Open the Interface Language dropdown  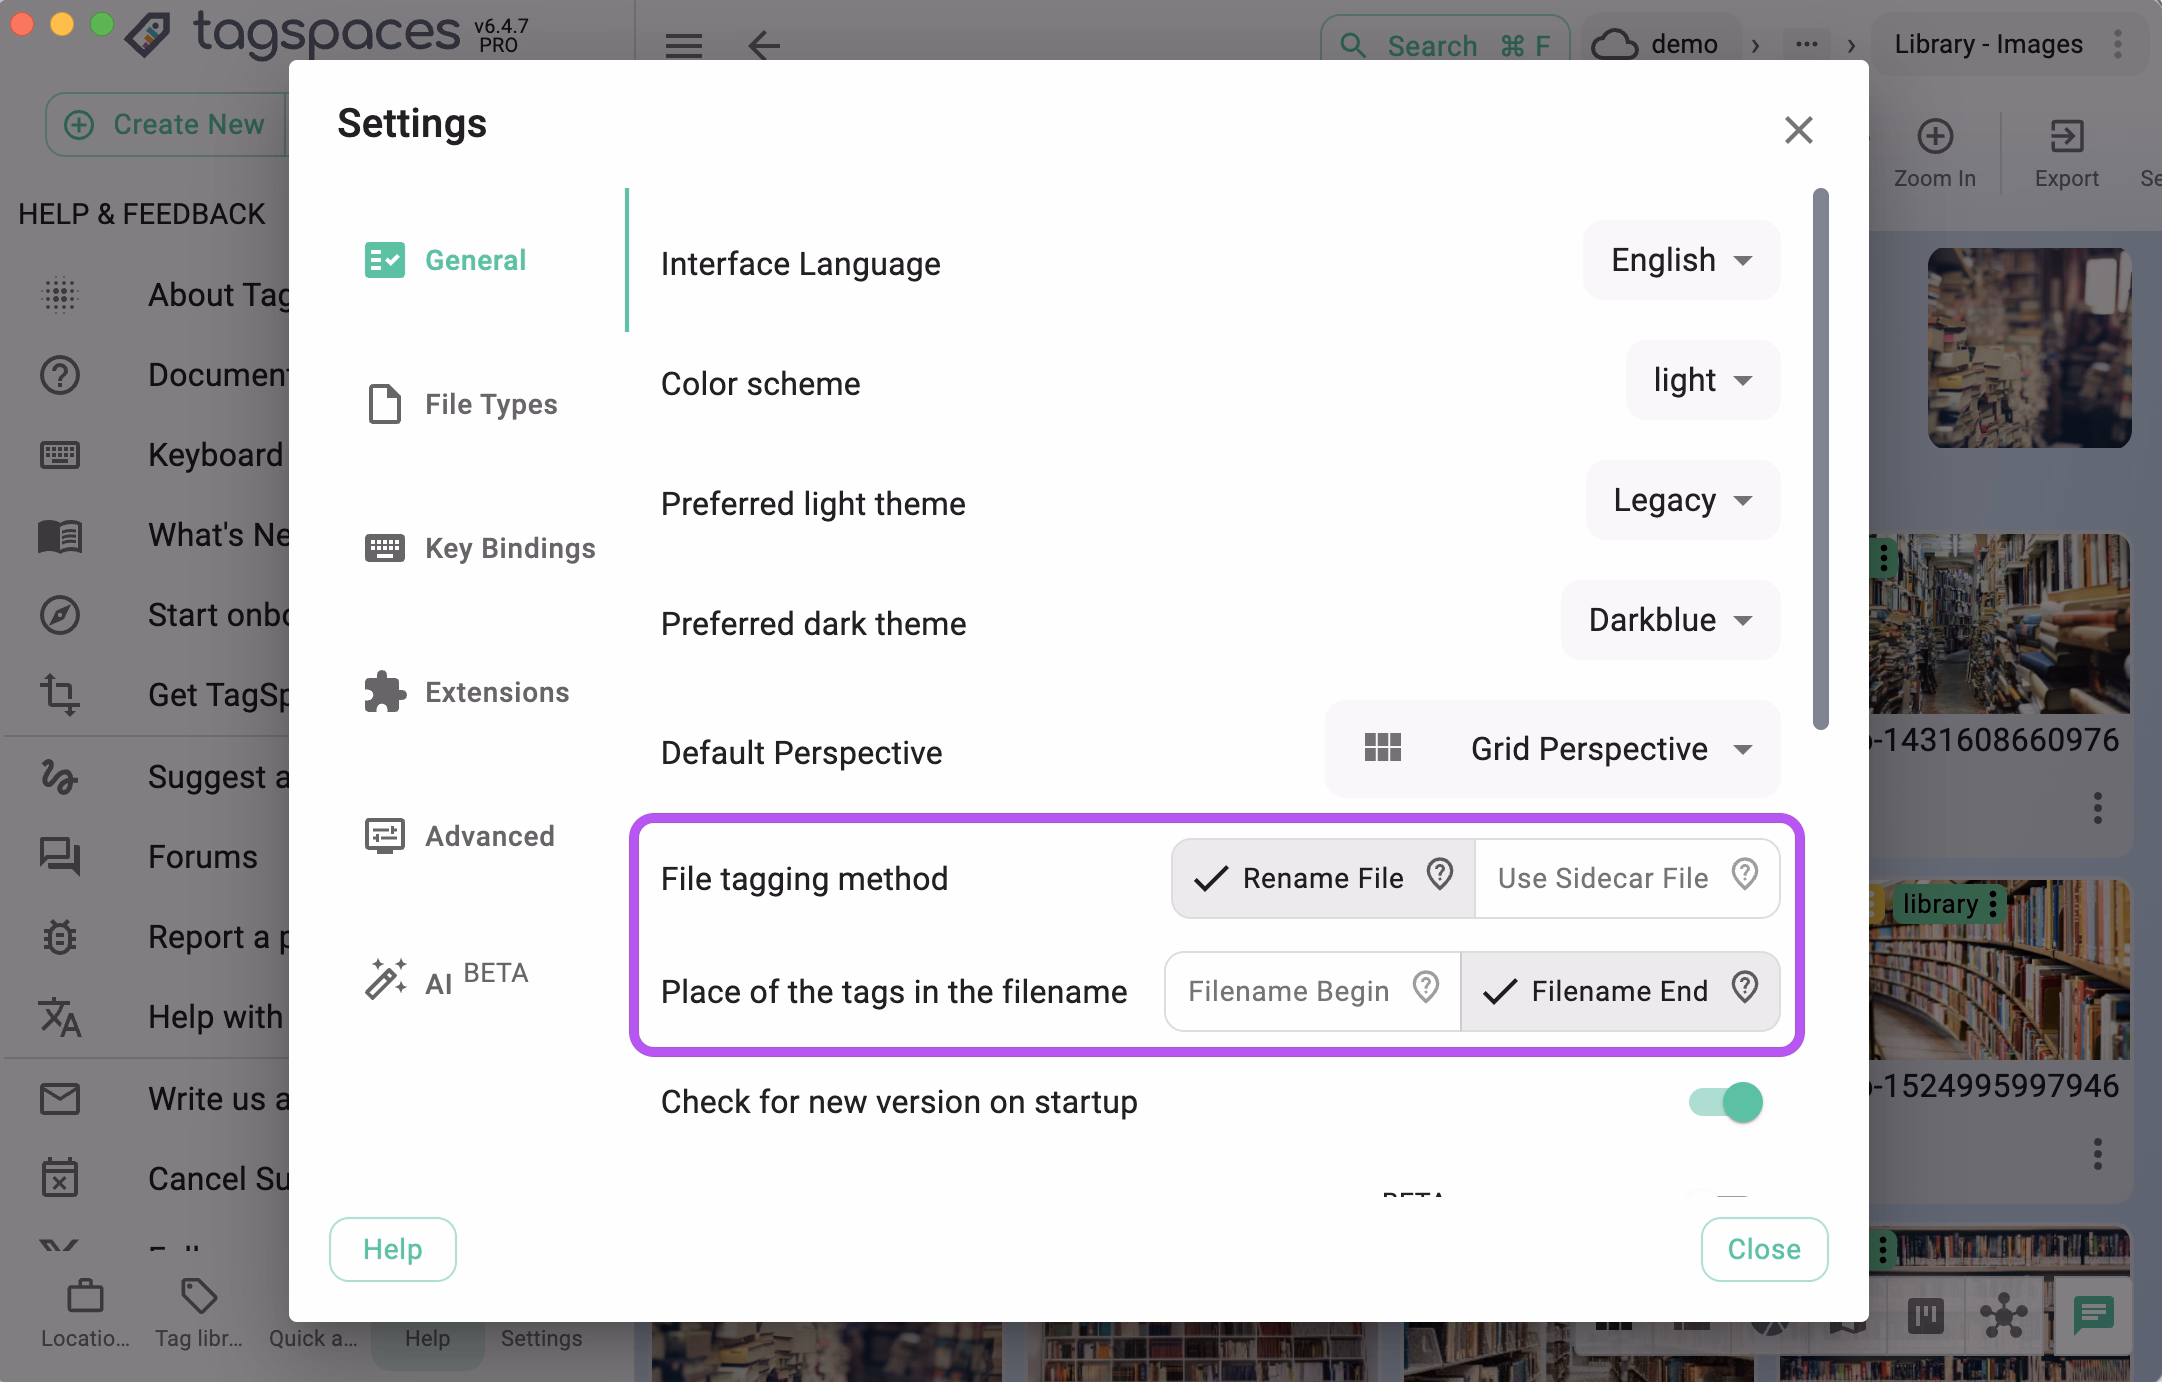1680,260
